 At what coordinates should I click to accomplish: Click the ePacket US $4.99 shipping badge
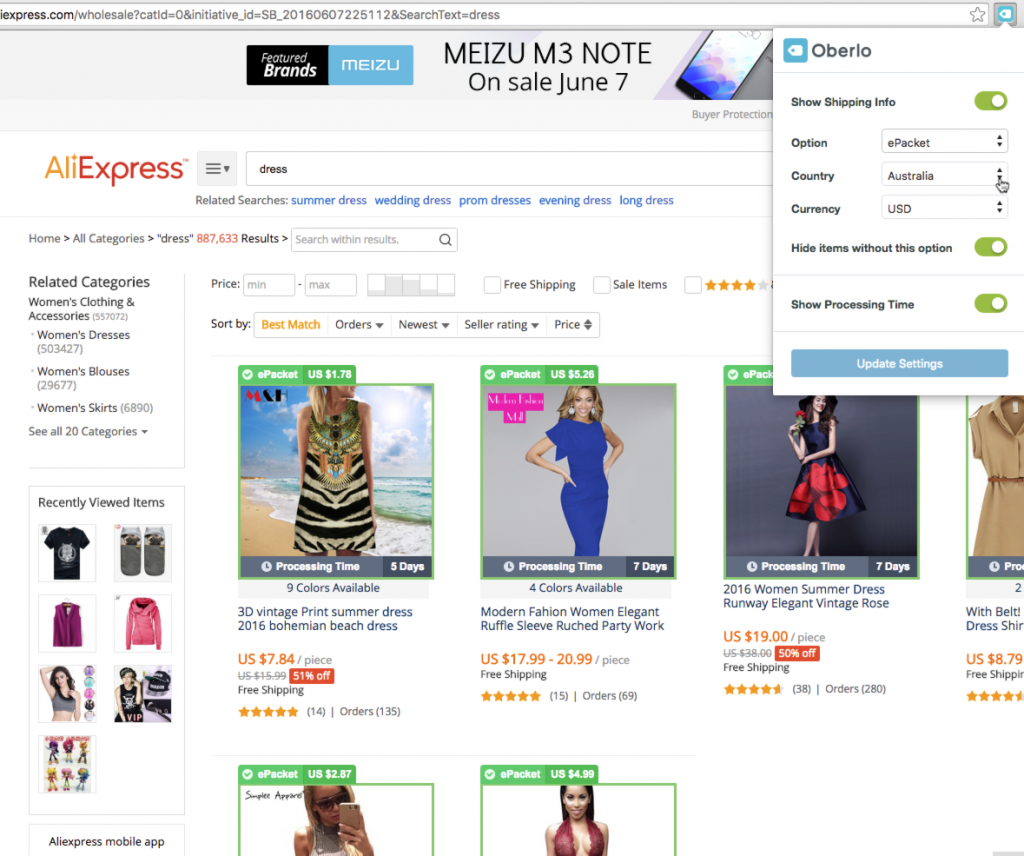coord(540,774)
